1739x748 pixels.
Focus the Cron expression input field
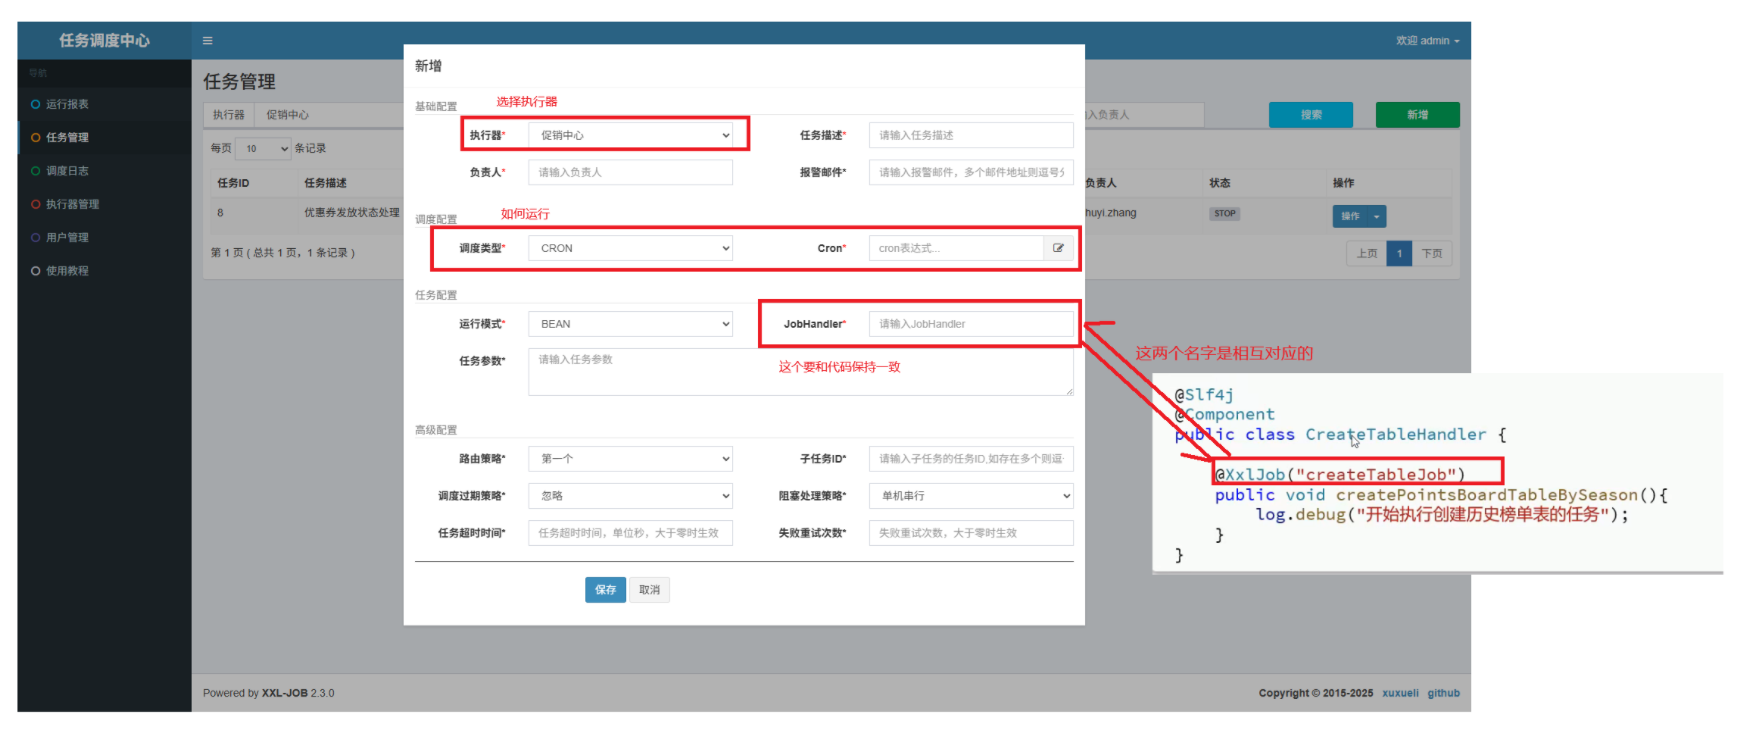pos(956,248)
